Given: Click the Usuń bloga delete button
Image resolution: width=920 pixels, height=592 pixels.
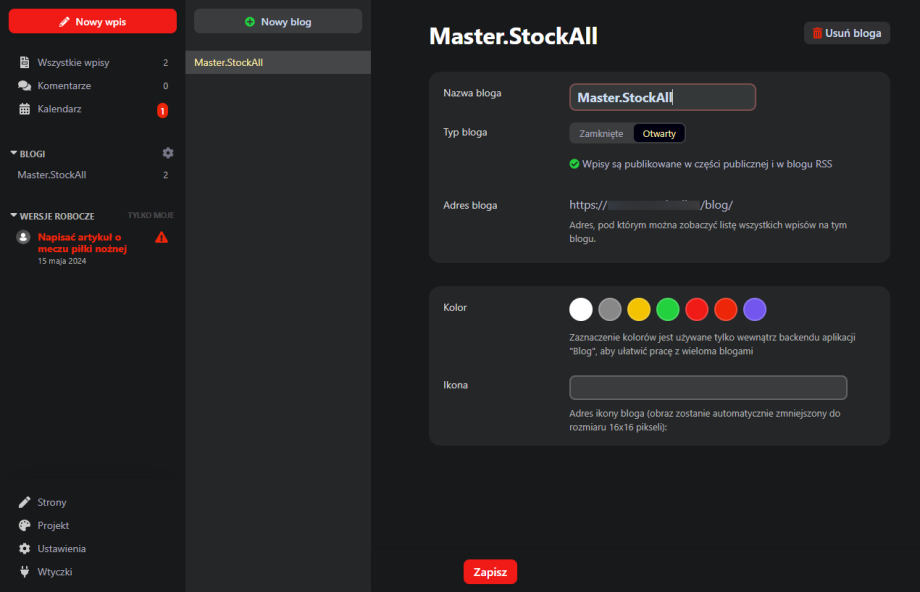Looking at the screenshot, I should click(x=846, y=33).
